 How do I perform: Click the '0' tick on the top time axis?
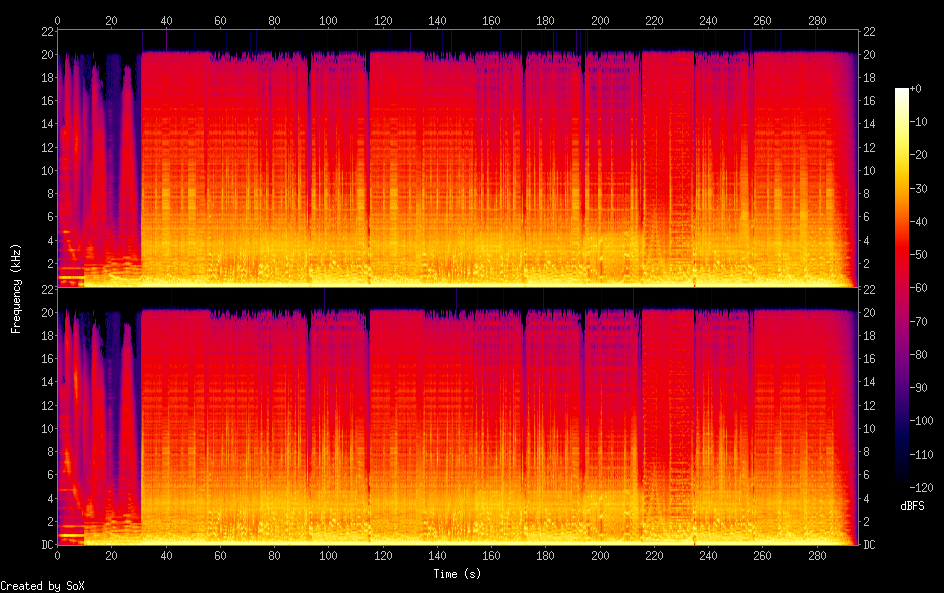click(x=58, y=20)
